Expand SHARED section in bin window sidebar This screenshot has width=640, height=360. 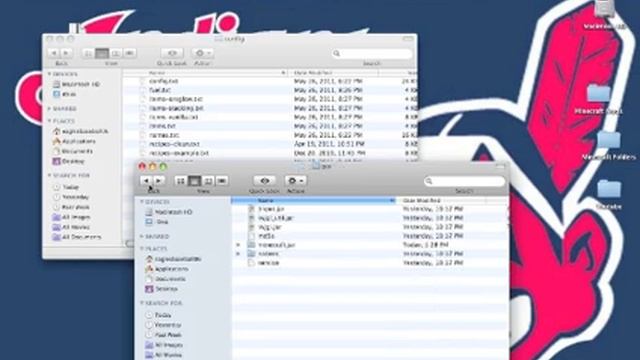pos(142,236)
